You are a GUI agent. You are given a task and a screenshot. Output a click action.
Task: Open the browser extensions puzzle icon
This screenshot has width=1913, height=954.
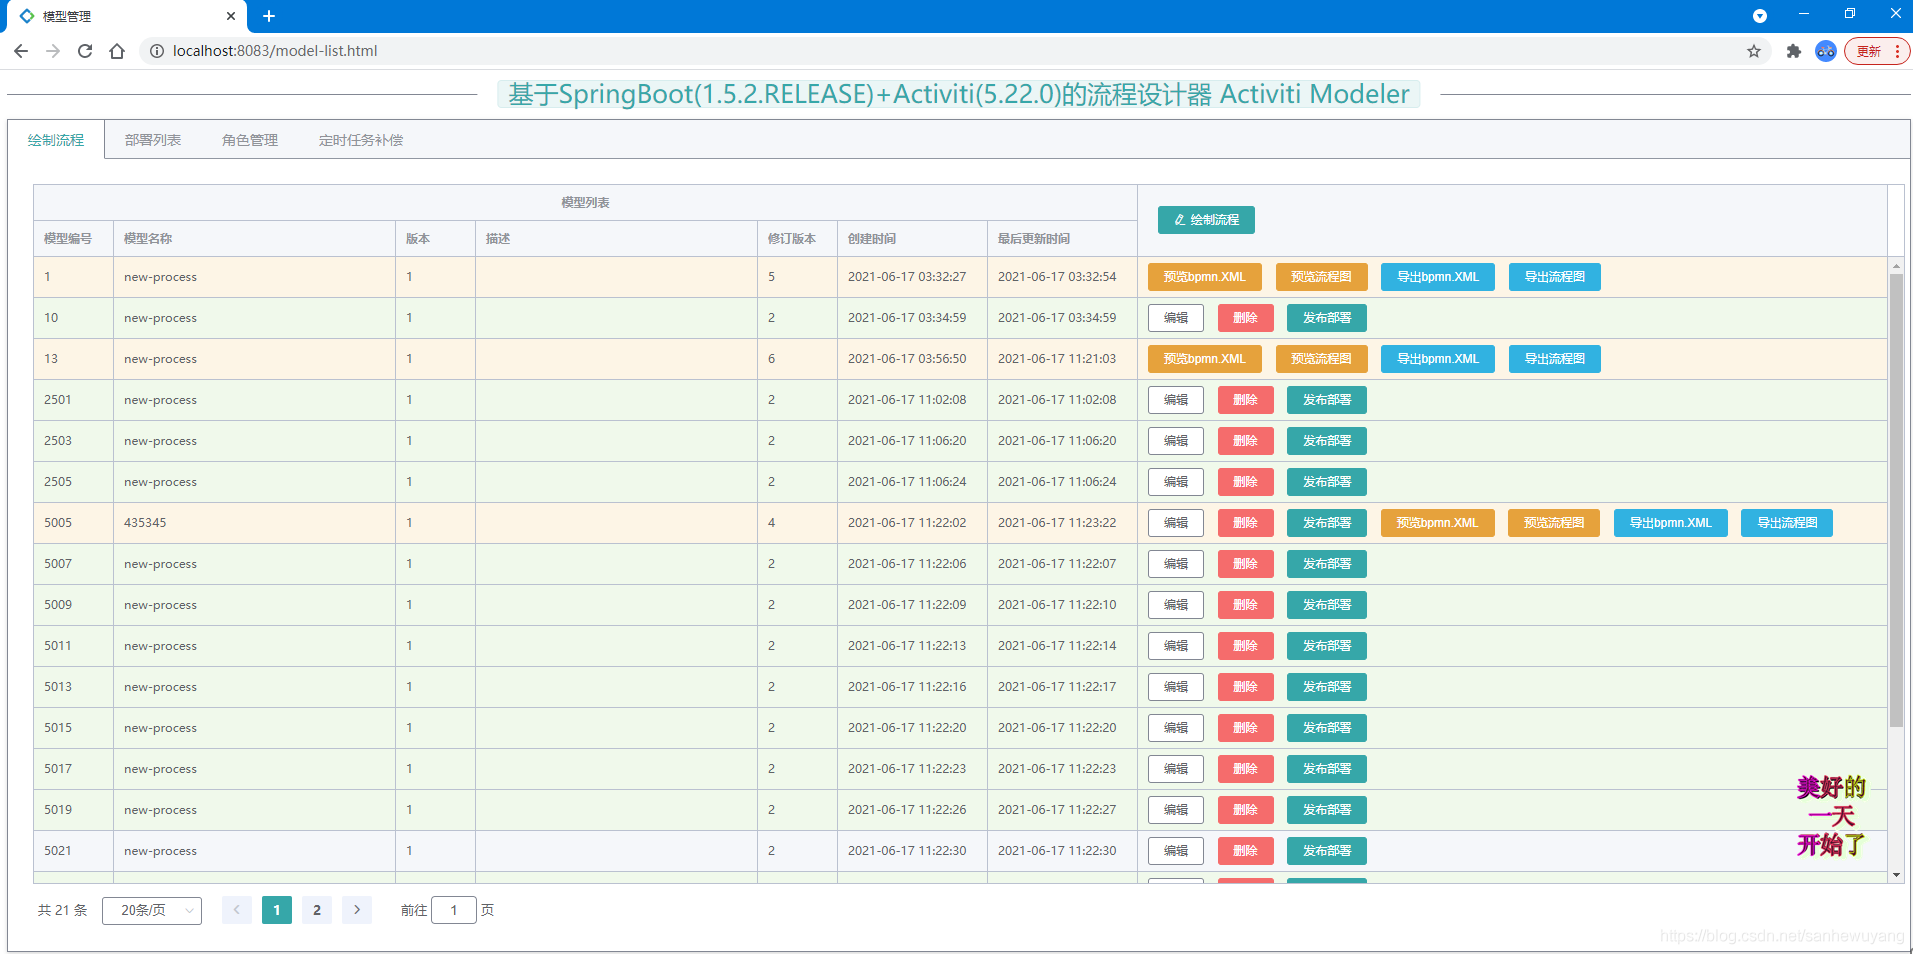(x=1794, y=51)
